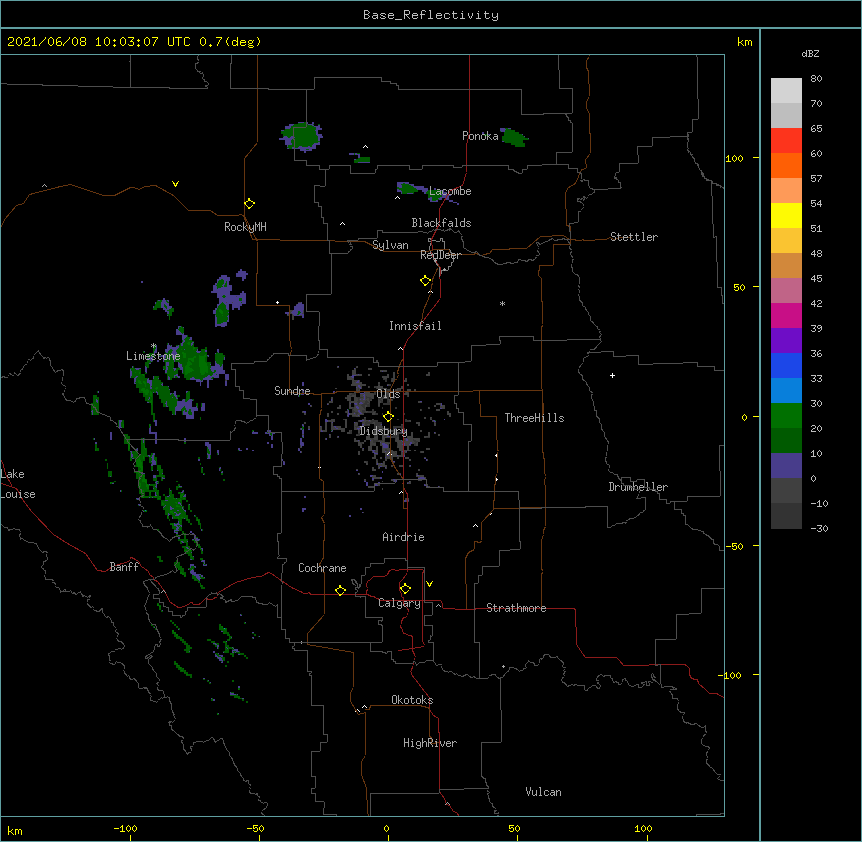Click the red 65 dBZ legend swatch
This screenshot has width=862, height=842.
click(x=786, y=141)
